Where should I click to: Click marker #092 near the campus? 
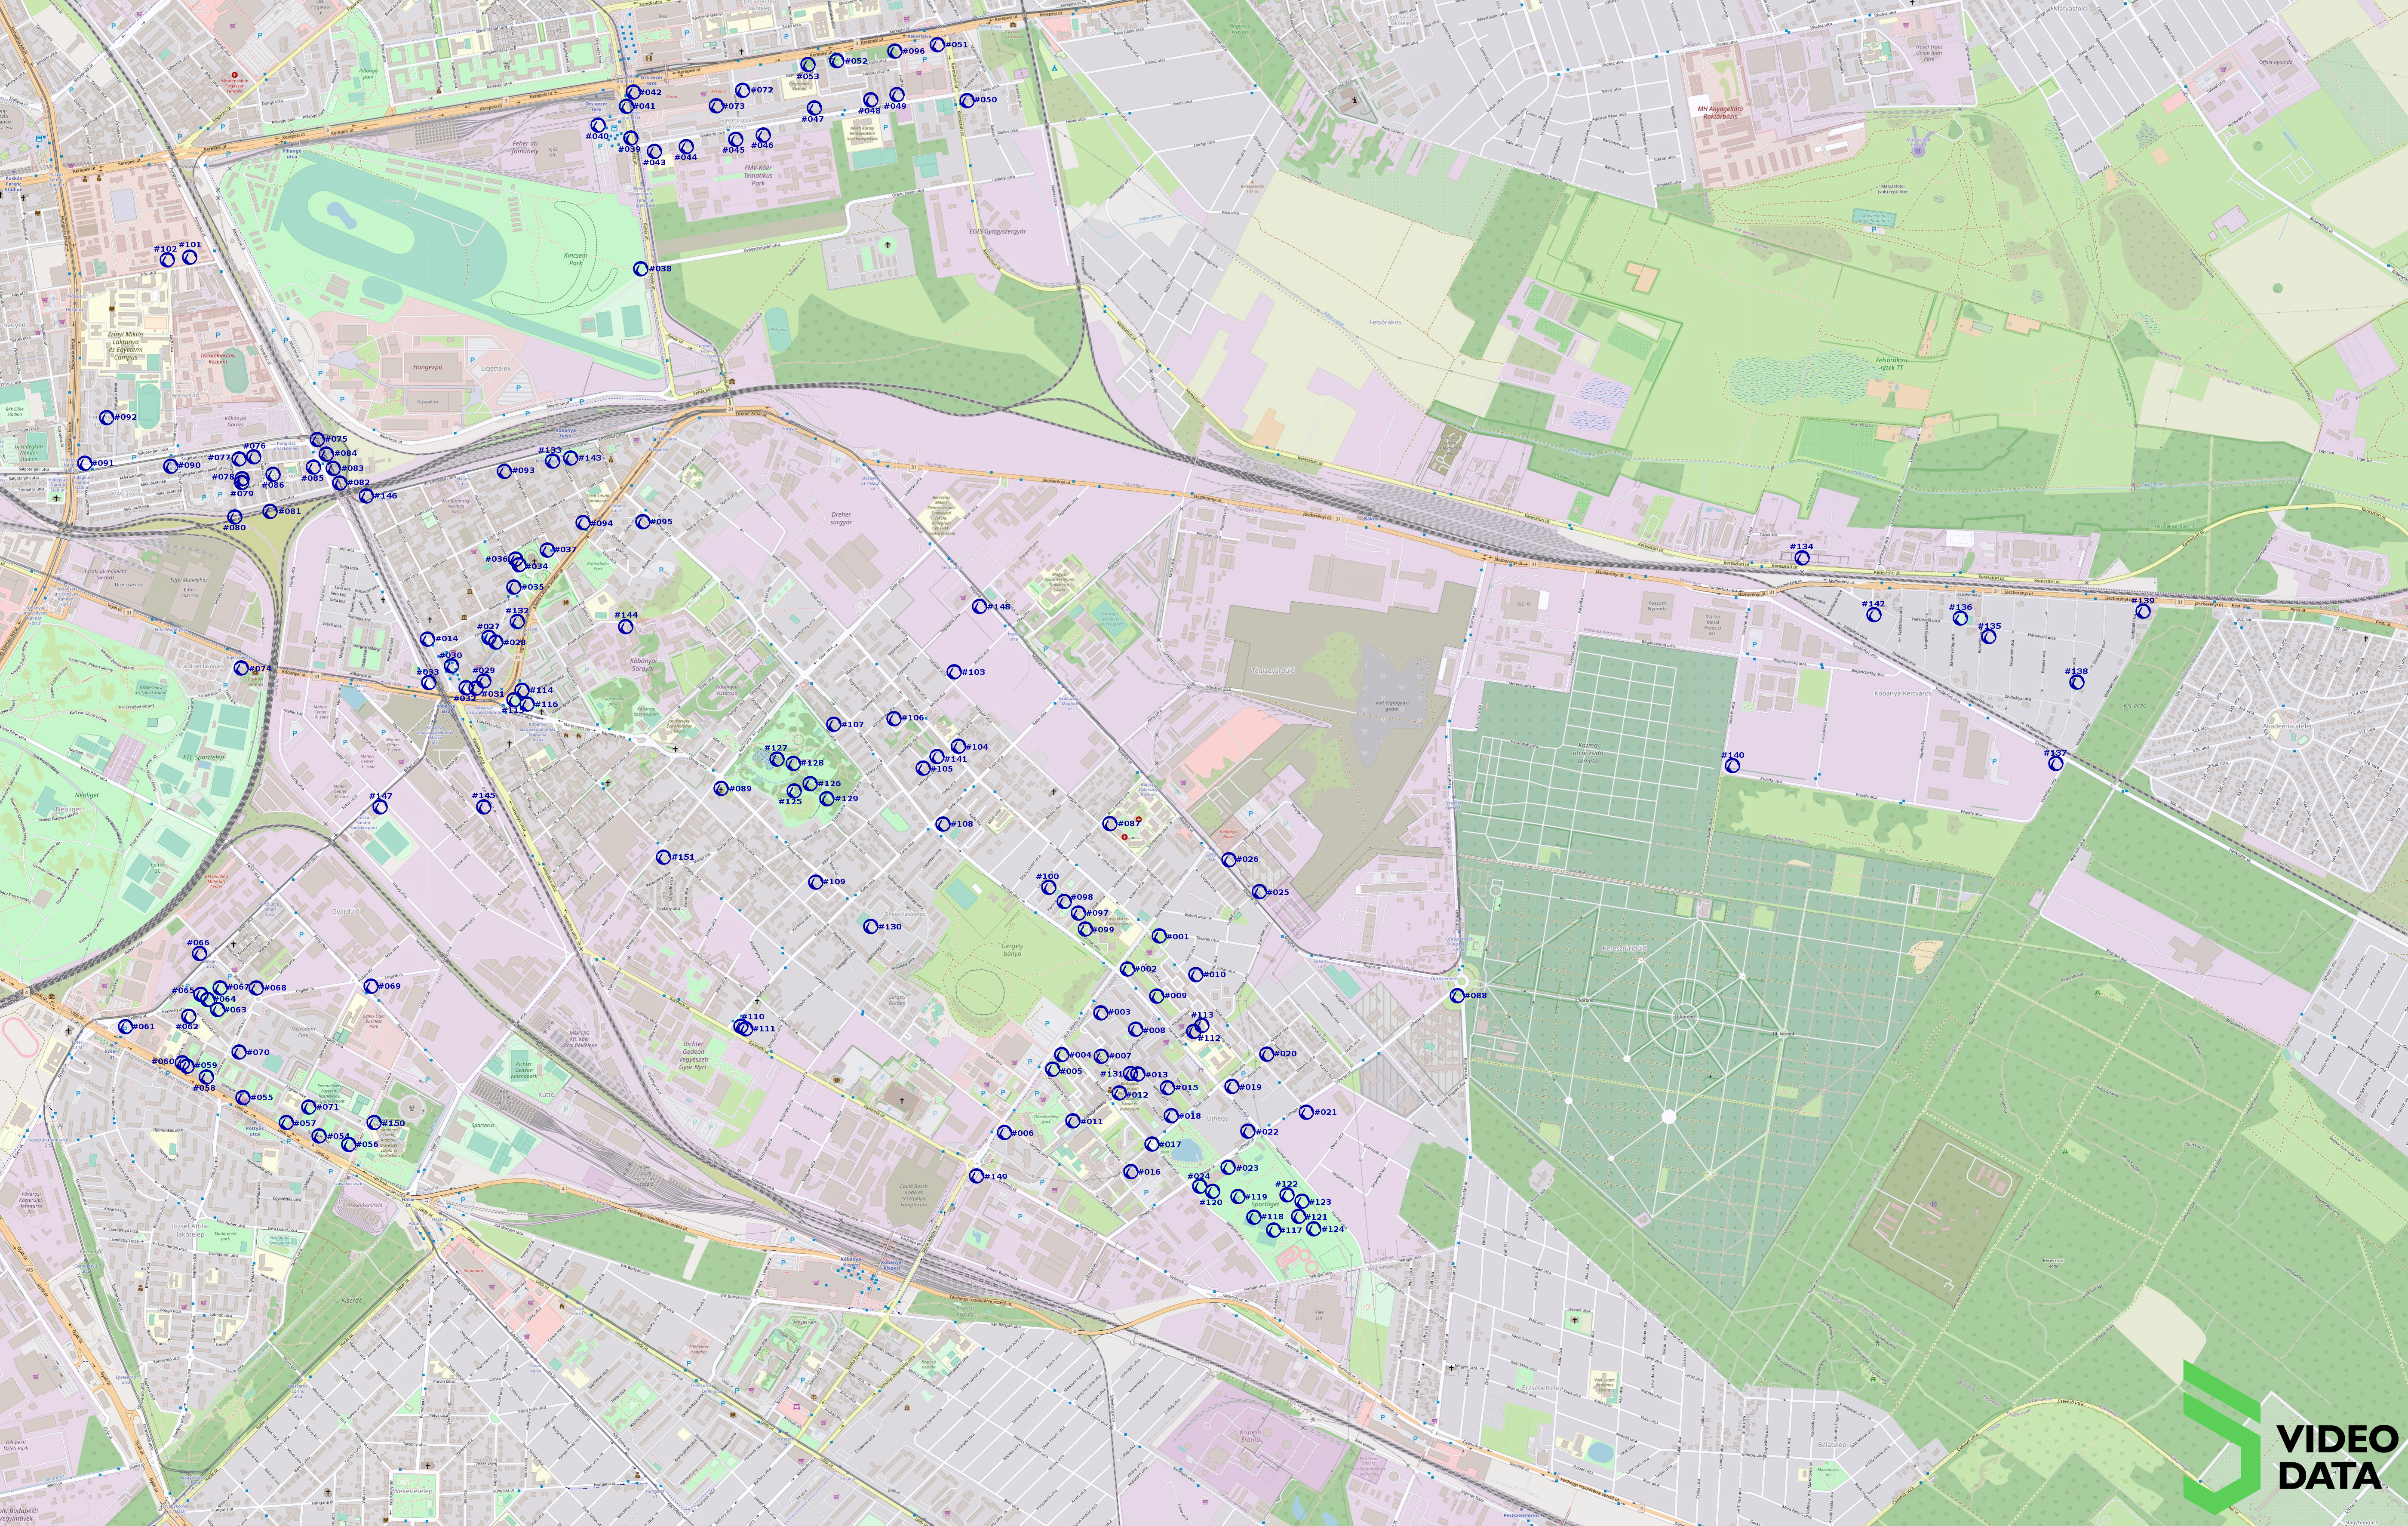click(107, 418)
